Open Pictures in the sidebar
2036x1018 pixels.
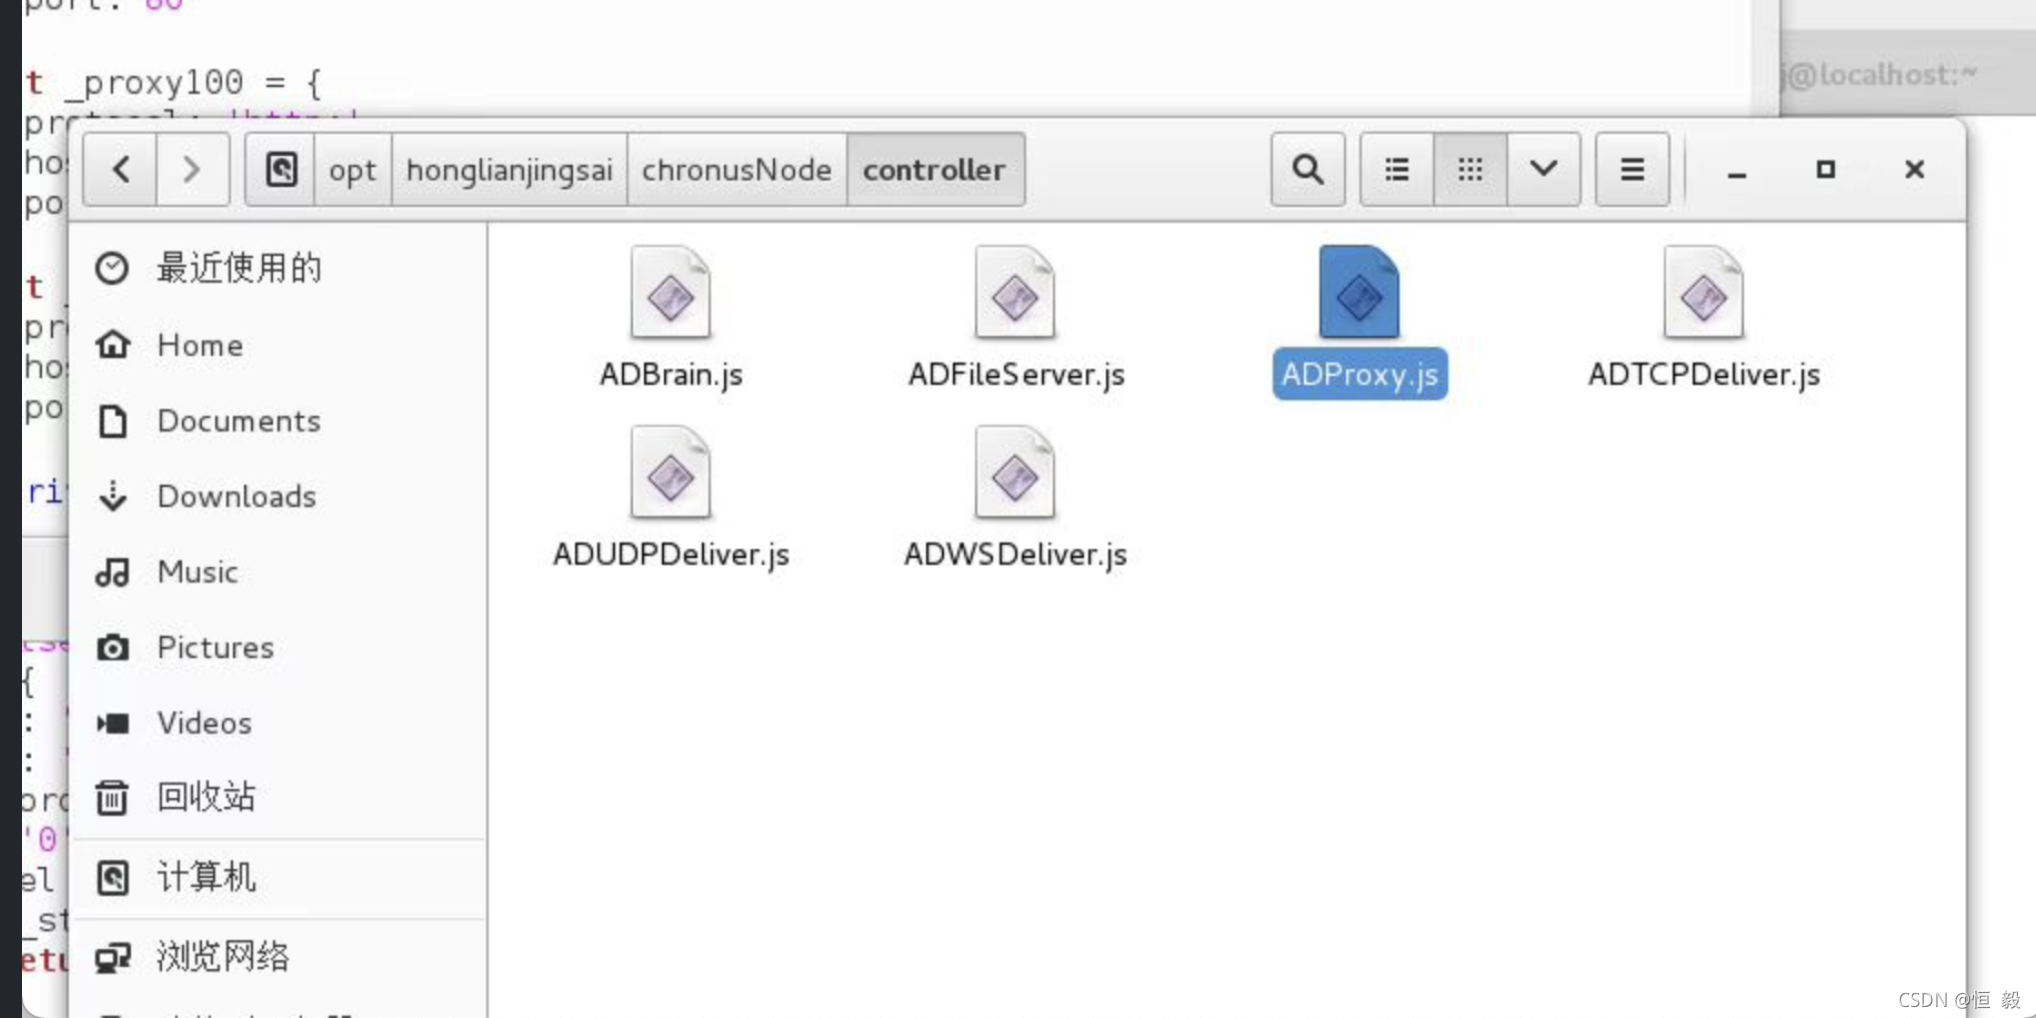[278, 647]
